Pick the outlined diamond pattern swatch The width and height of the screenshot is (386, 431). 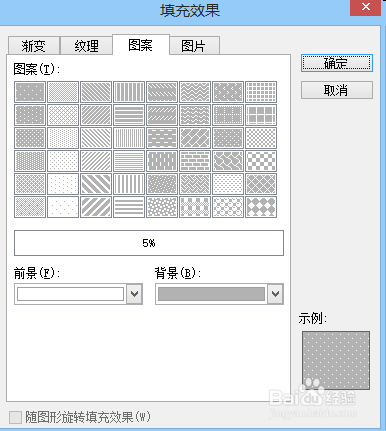(x=261, y=184)
